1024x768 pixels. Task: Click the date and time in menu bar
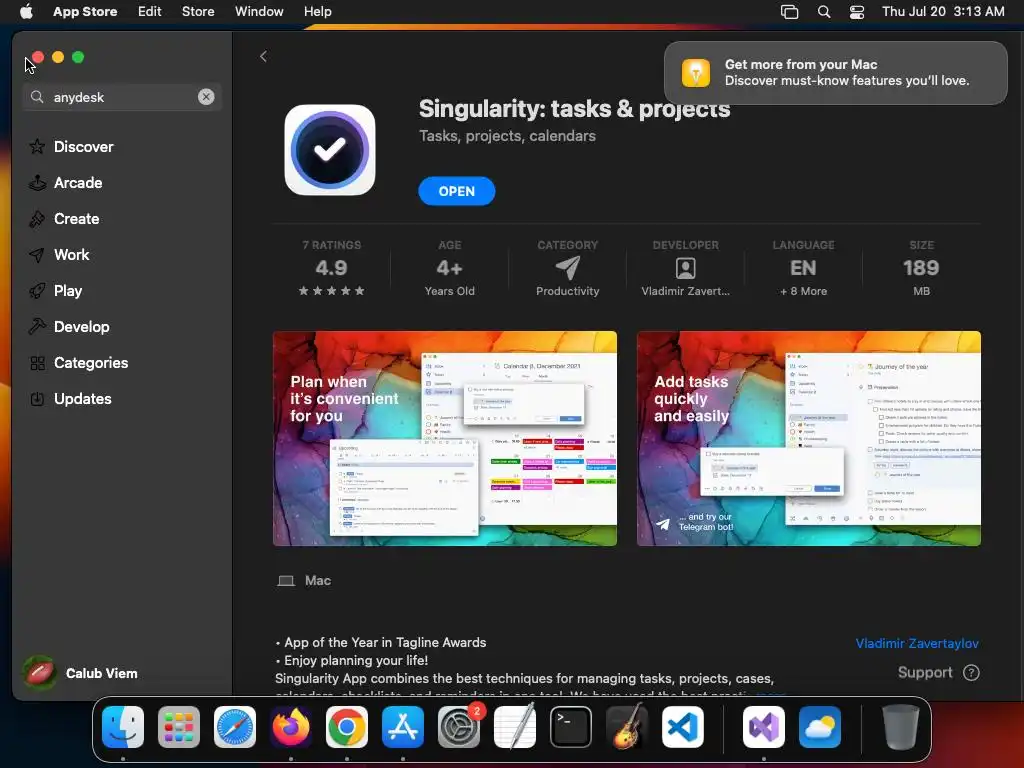click(x=943, y=11)
